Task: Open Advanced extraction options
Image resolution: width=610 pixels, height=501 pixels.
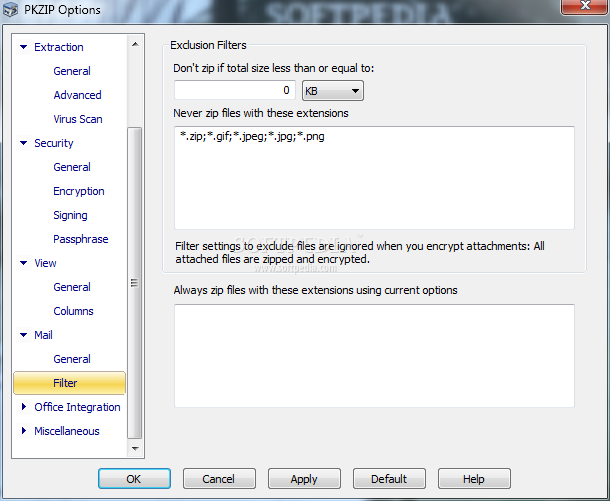Action: (77, 95)
